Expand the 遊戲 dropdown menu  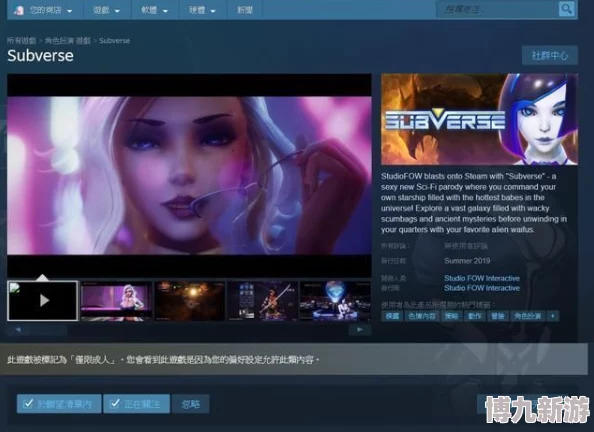coord(106,10)
